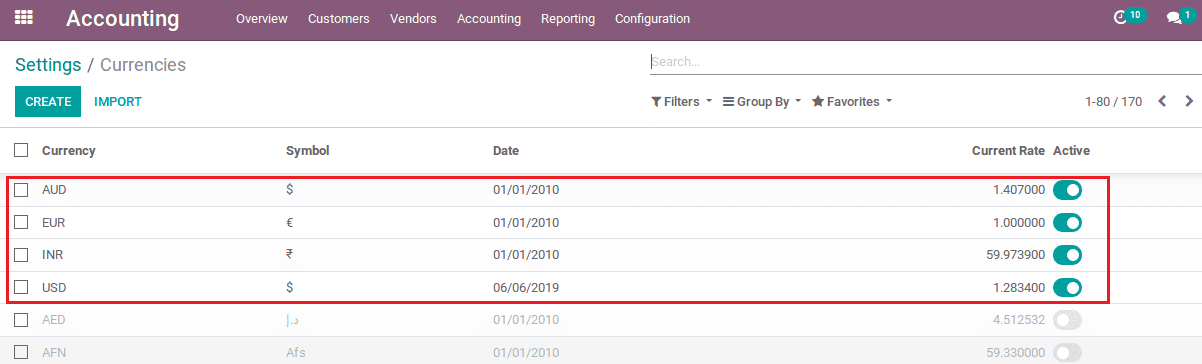Expand the Favorites dropdown

851,101
